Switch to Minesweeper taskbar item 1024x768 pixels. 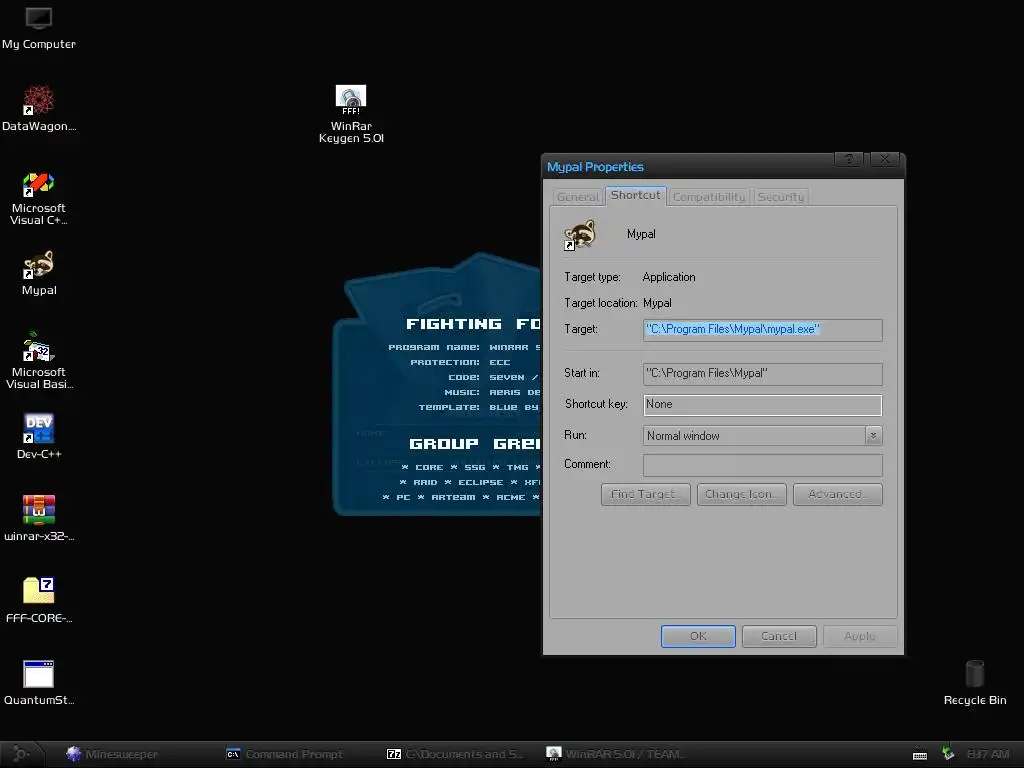(112, 754)
